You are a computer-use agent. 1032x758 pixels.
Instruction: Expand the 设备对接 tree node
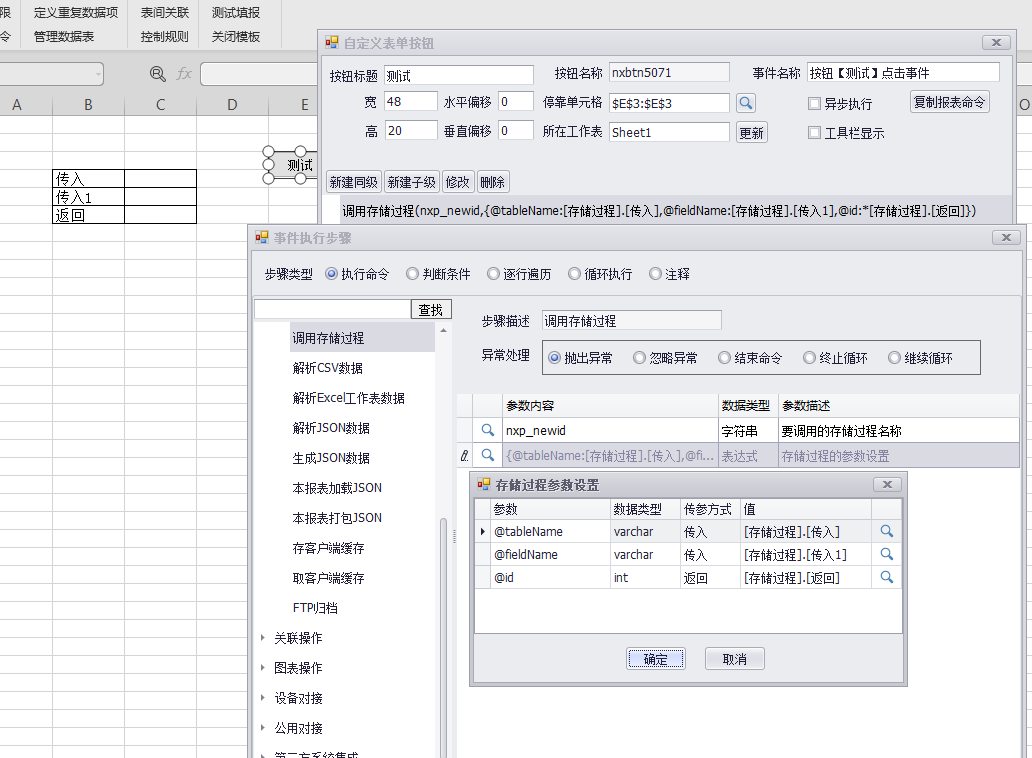(x=263, y=698)
